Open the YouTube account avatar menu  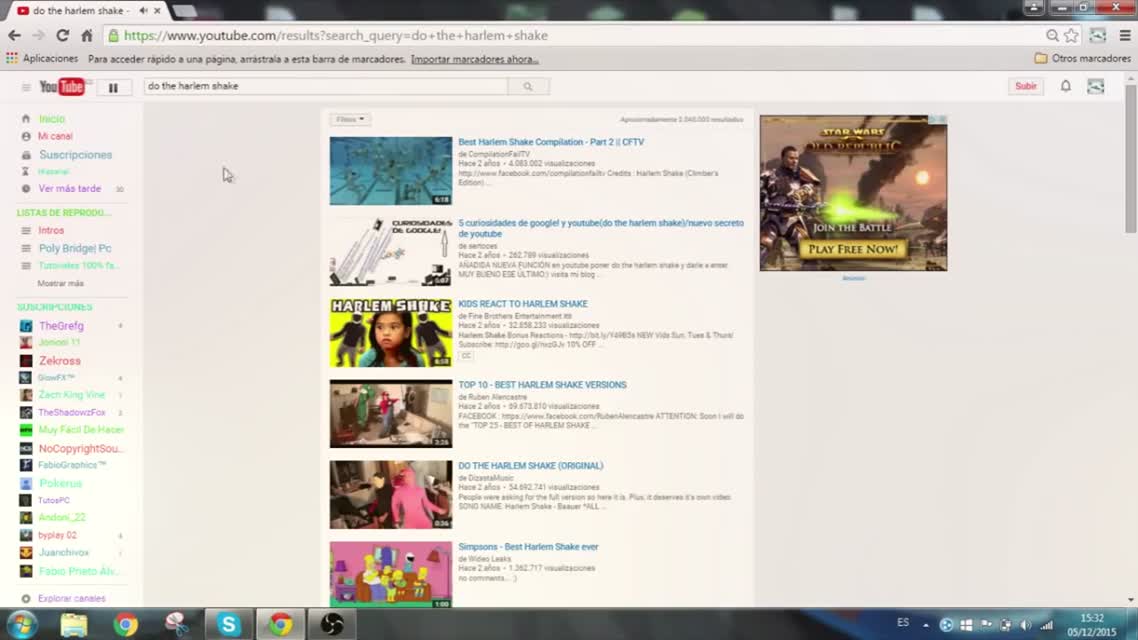1096,86
